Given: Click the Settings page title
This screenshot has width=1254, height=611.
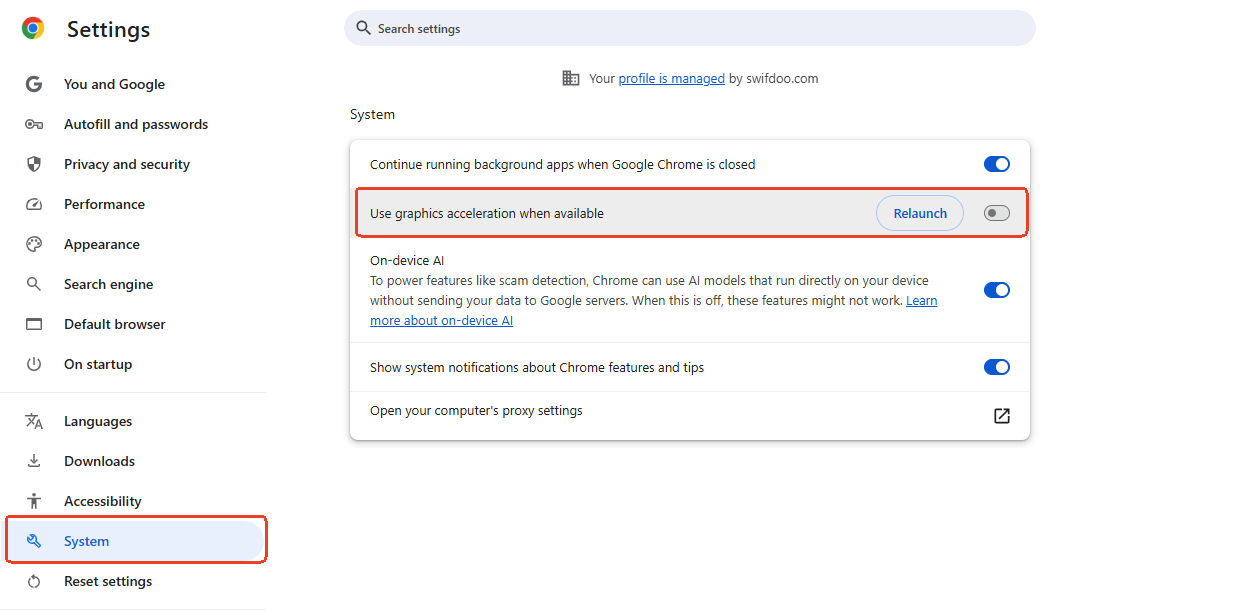Looking at the screenshot, I should tap(108, 30).
